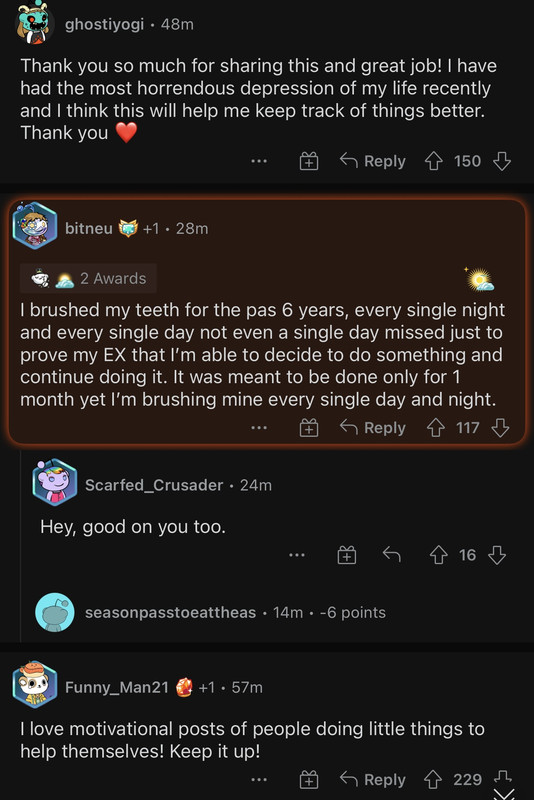This screenshot has width=534, height=800.
Task: Open ghostiyogi's profile avatar
Action: pos(34,23)
